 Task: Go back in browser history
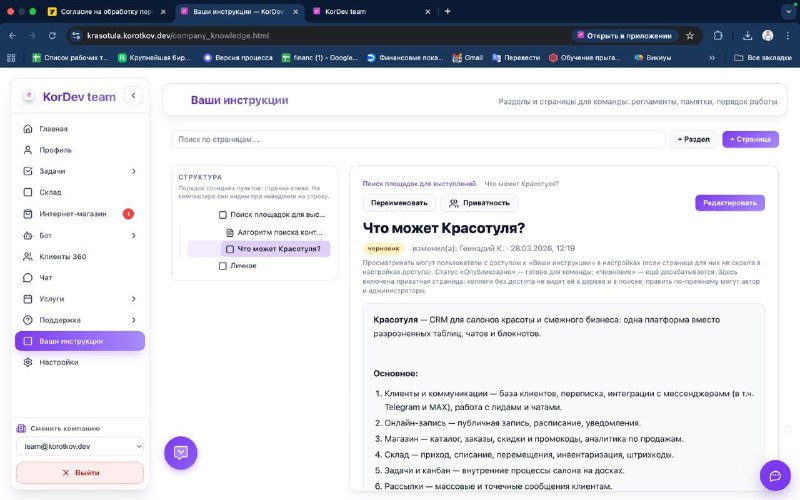(x=12, y=36)
